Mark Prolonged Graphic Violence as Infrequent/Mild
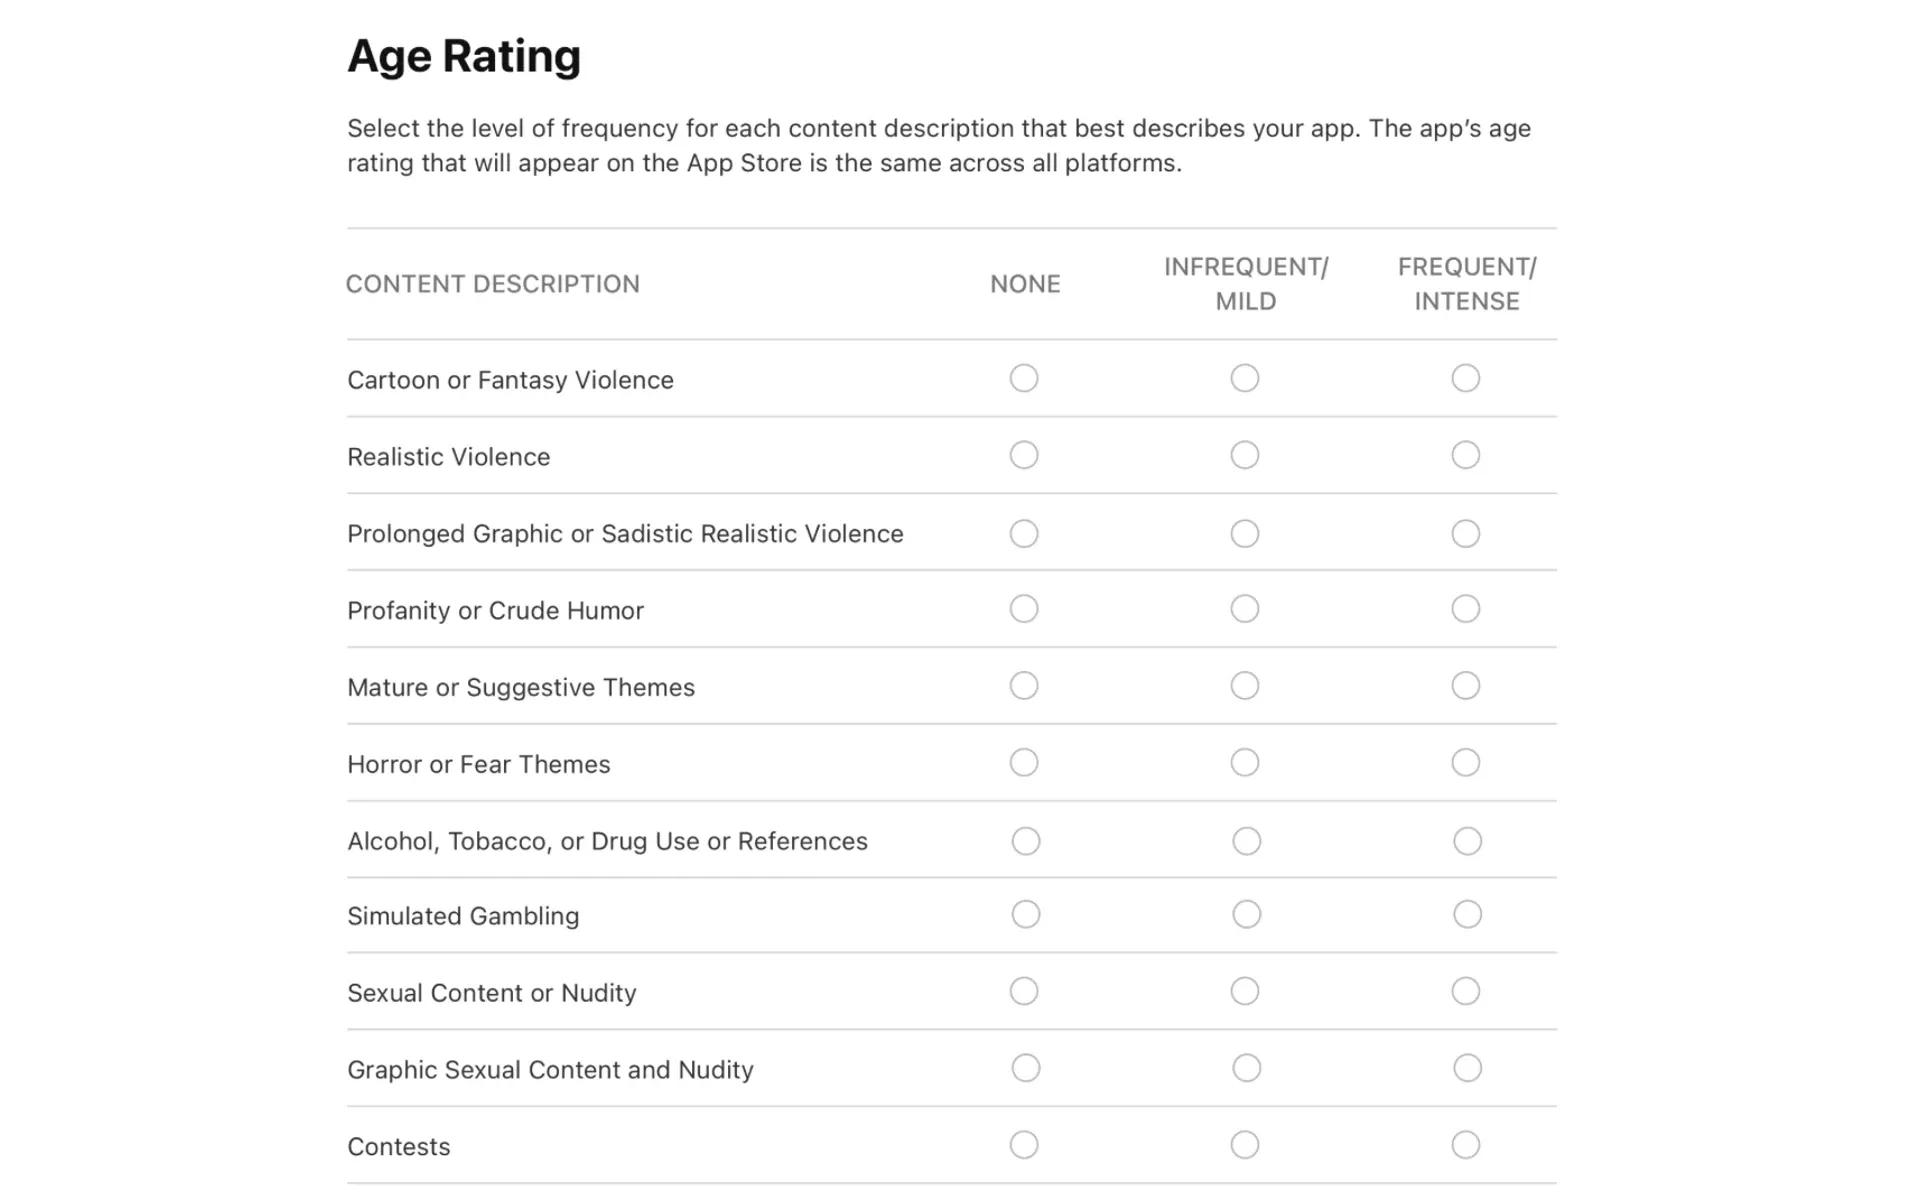Screen dimensions: 1920x1200 click(1244, 533)
